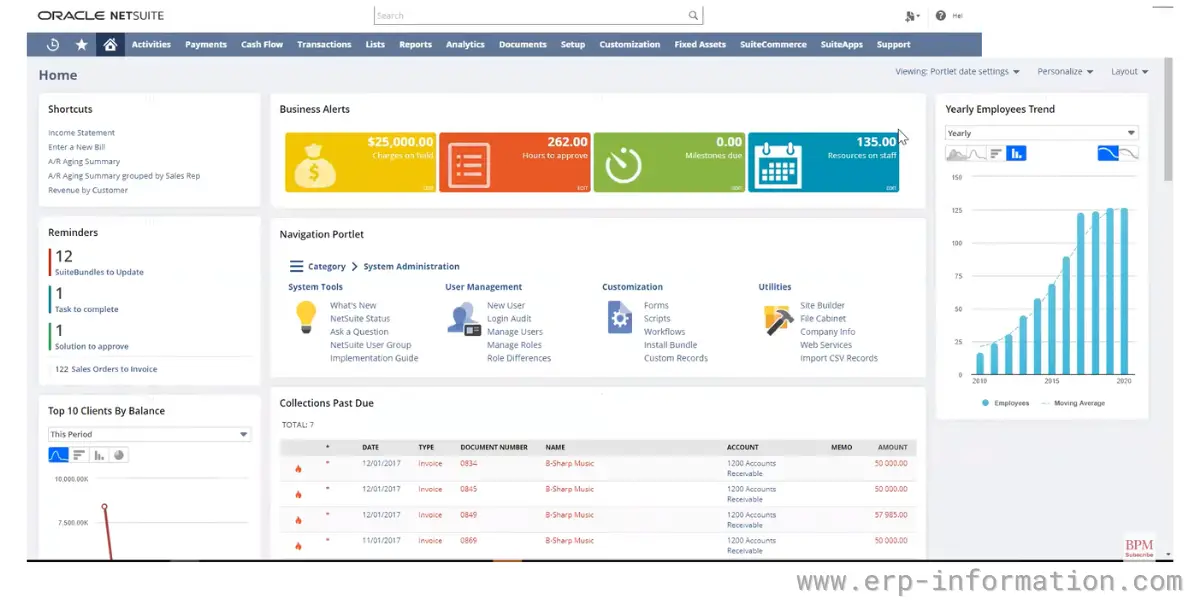This screenshot has width=1200, height=600.
Task: Click the flame icon for invoice 0834
Action: coord(298,468)
